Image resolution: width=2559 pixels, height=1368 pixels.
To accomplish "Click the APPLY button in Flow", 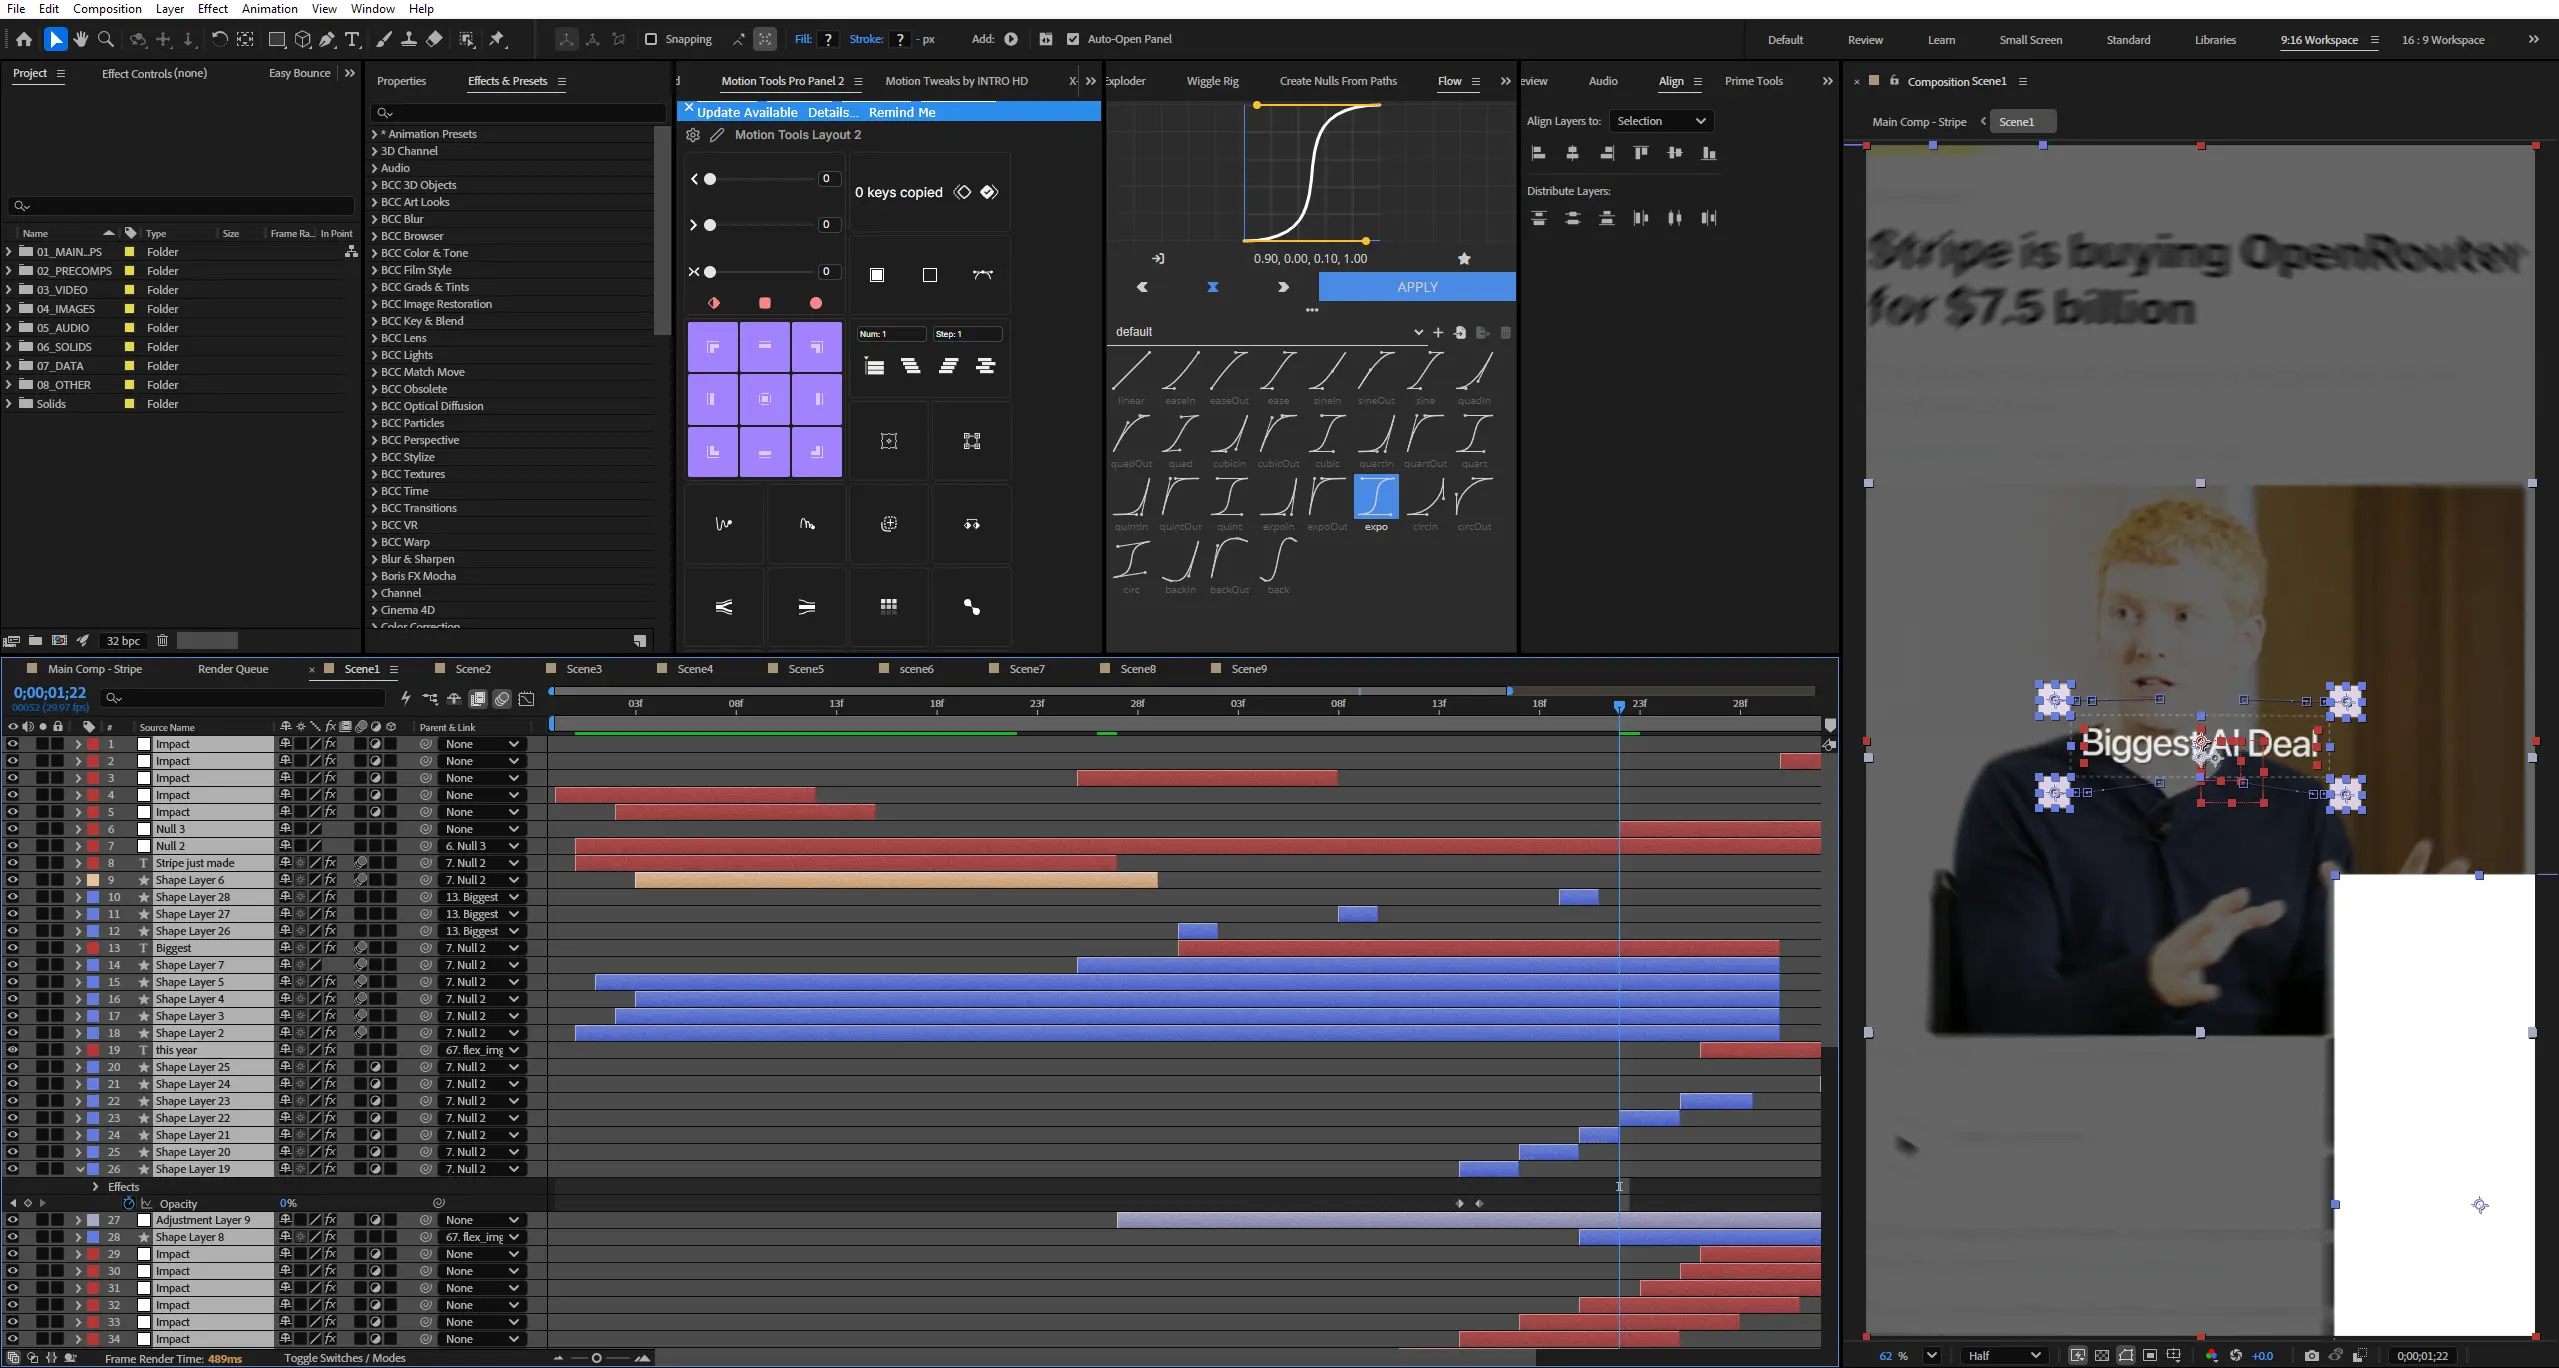I will point(1417,287).
